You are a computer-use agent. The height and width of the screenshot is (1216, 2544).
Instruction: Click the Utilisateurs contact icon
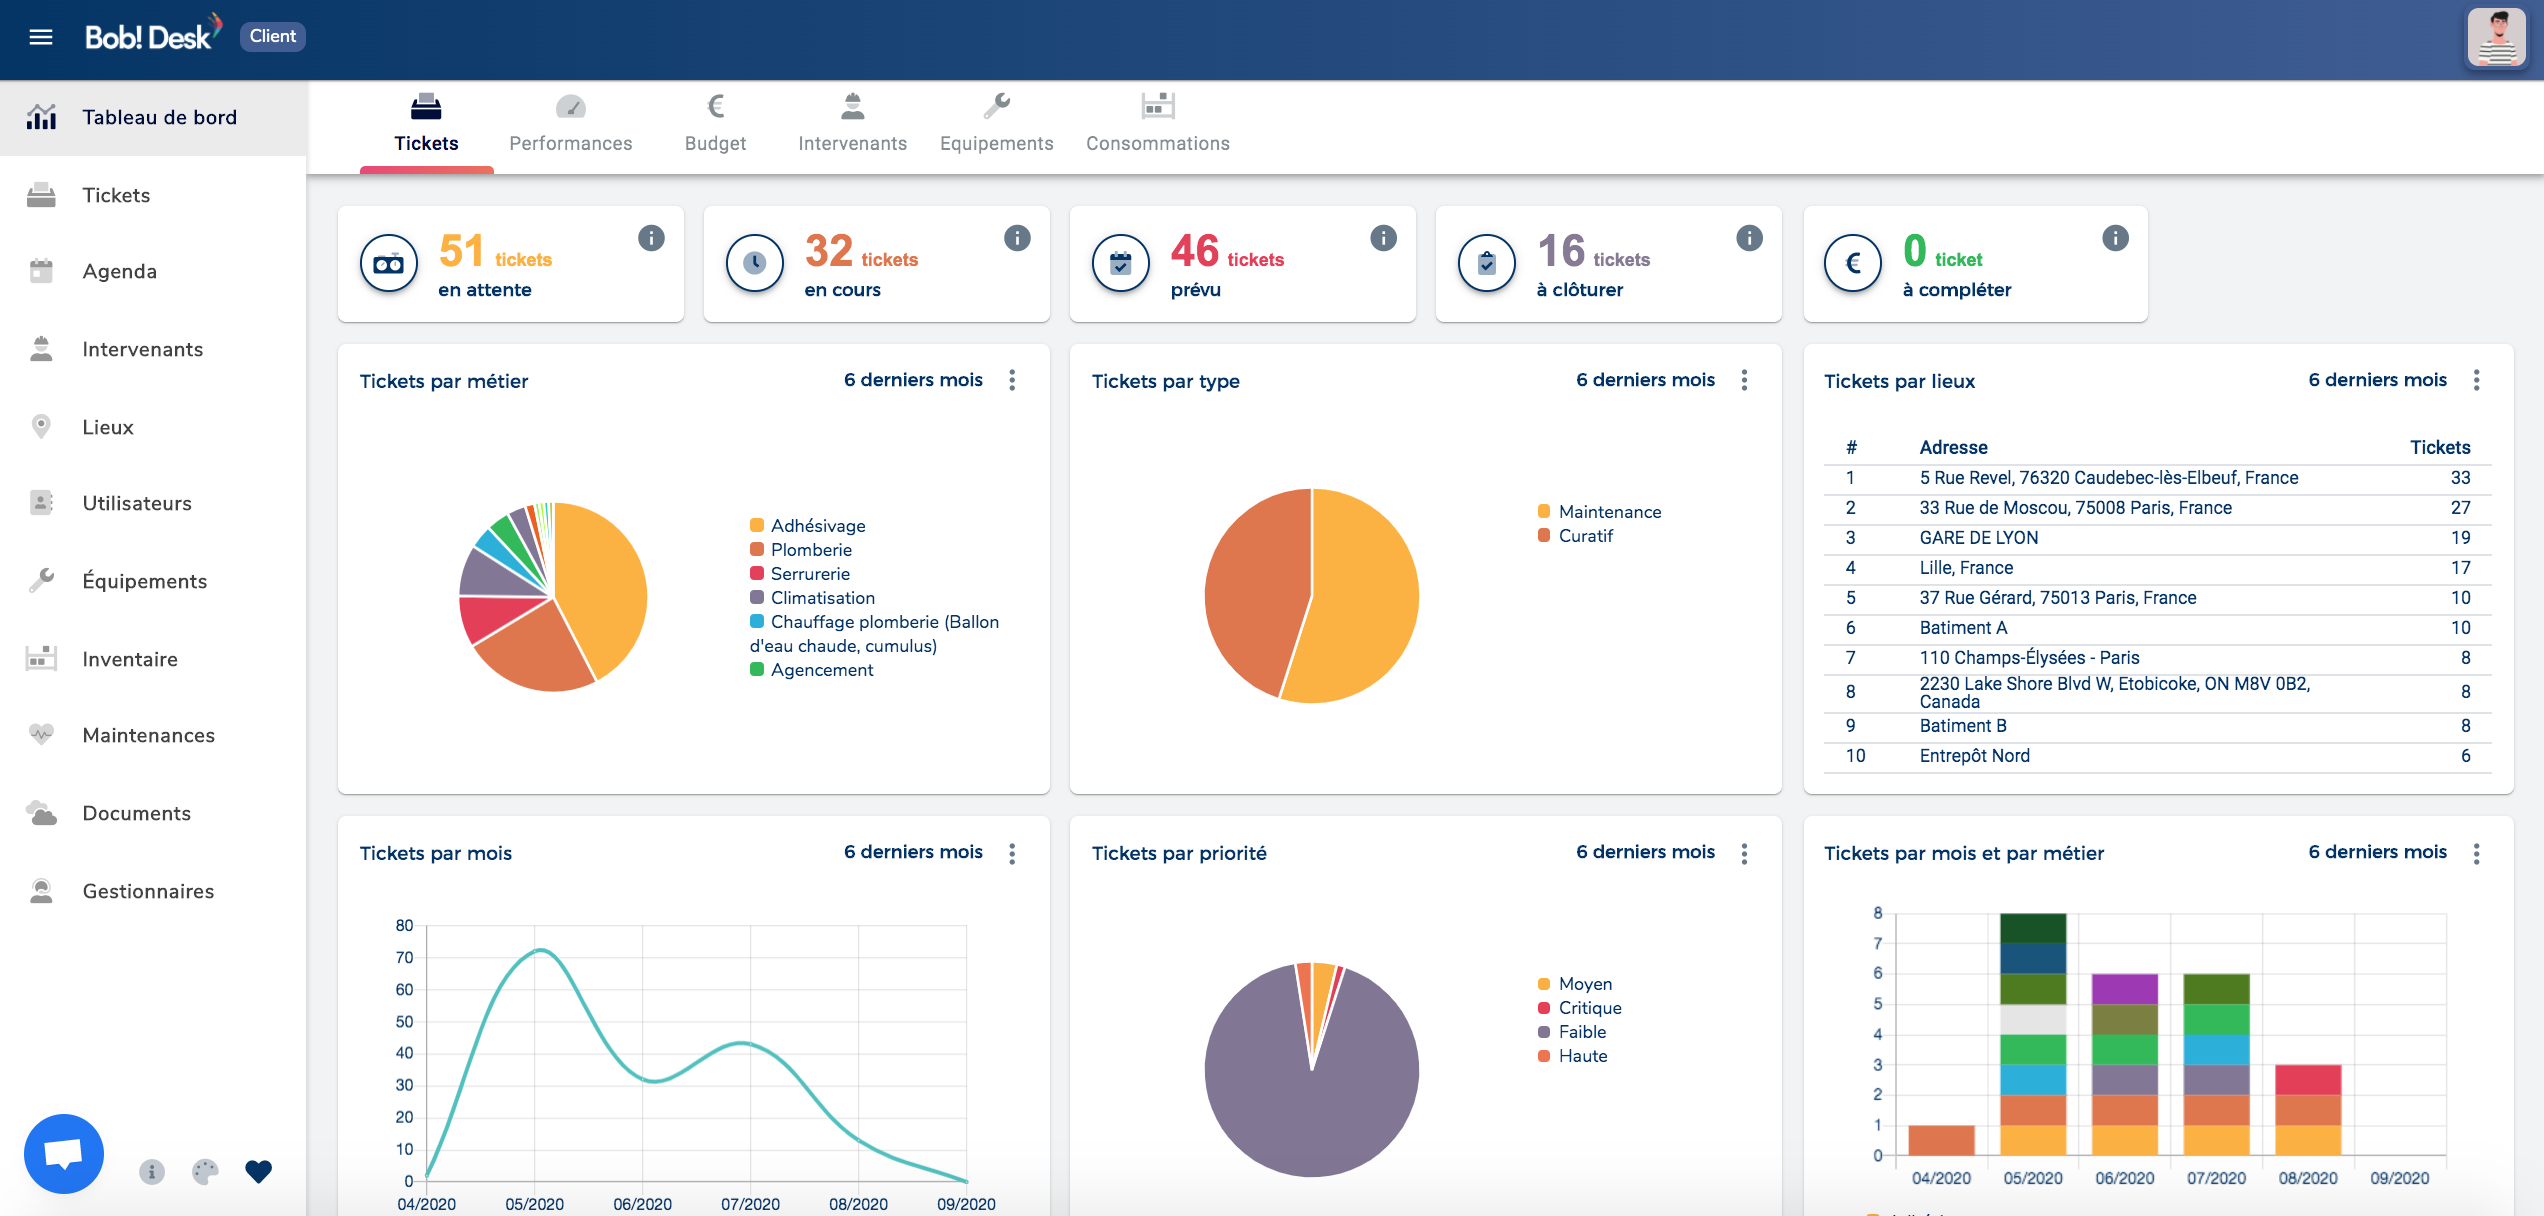(x=41, y=503)
